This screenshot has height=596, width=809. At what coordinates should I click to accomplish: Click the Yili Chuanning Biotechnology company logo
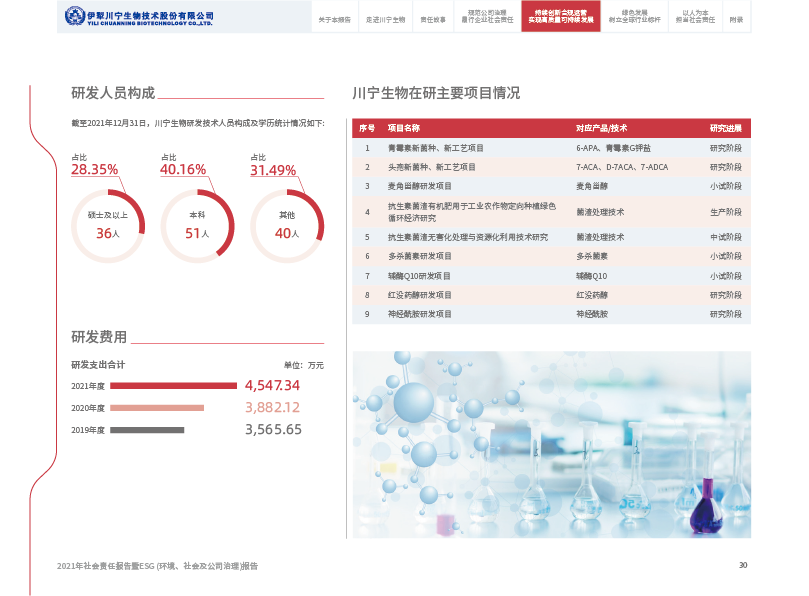[139, 17]
